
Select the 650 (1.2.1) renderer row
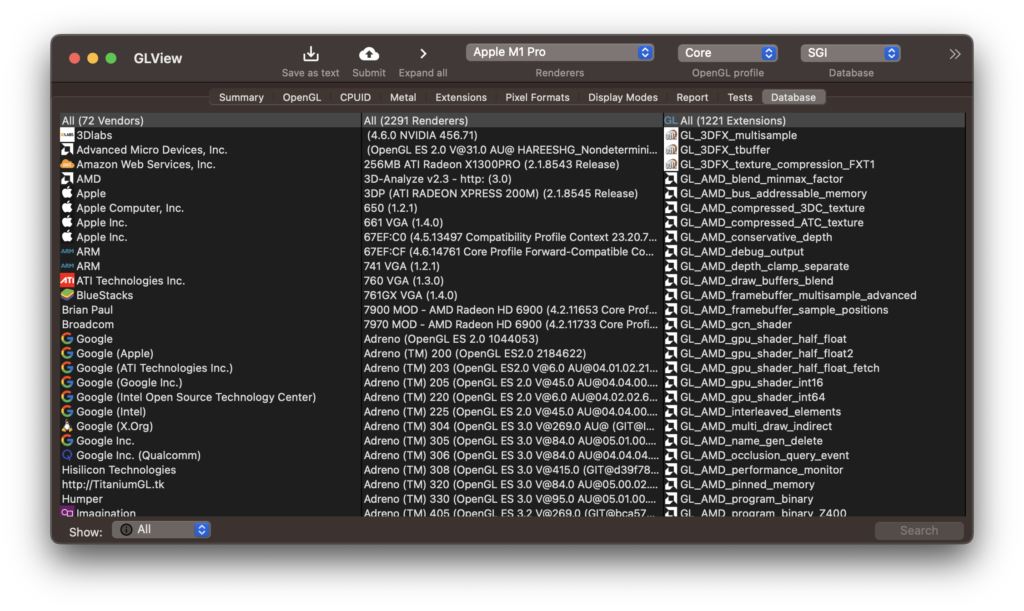pyautogui.click(x=511, y=208)
